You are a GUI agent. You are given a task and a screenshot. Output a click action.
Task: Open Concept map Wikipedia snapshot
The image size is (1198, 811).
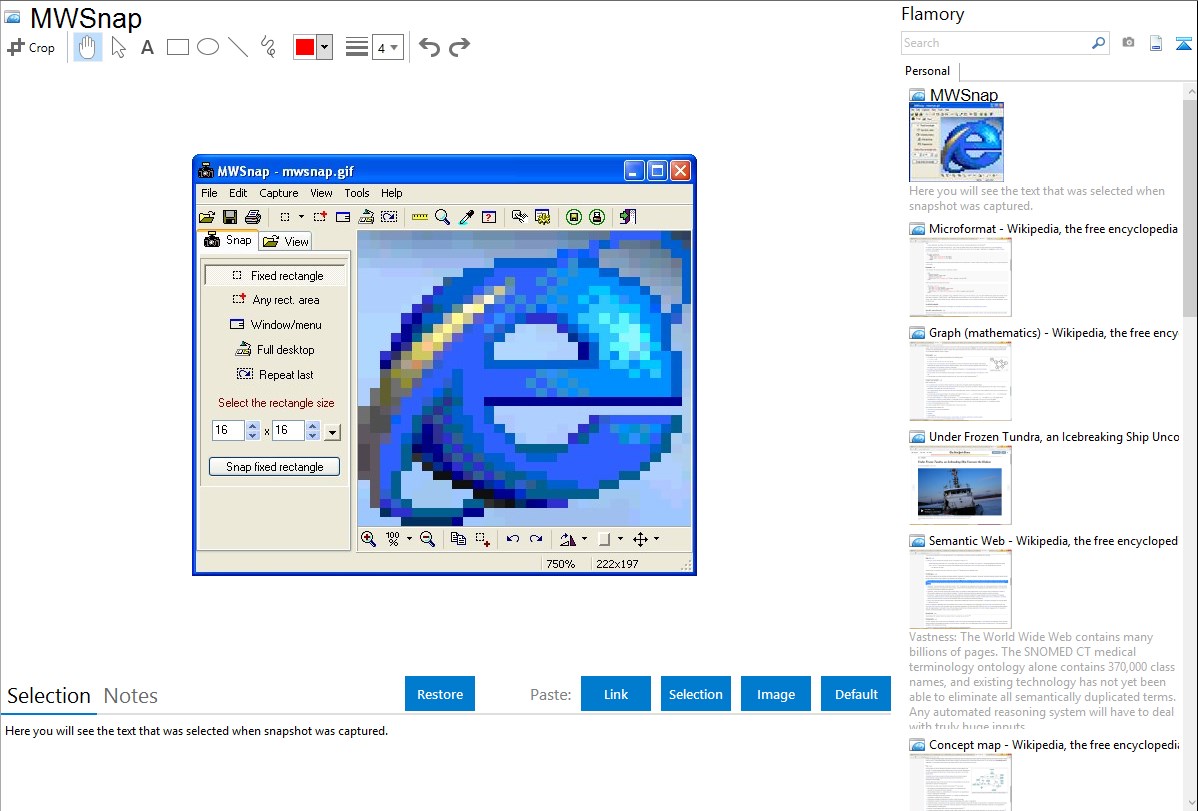point(960,782)
